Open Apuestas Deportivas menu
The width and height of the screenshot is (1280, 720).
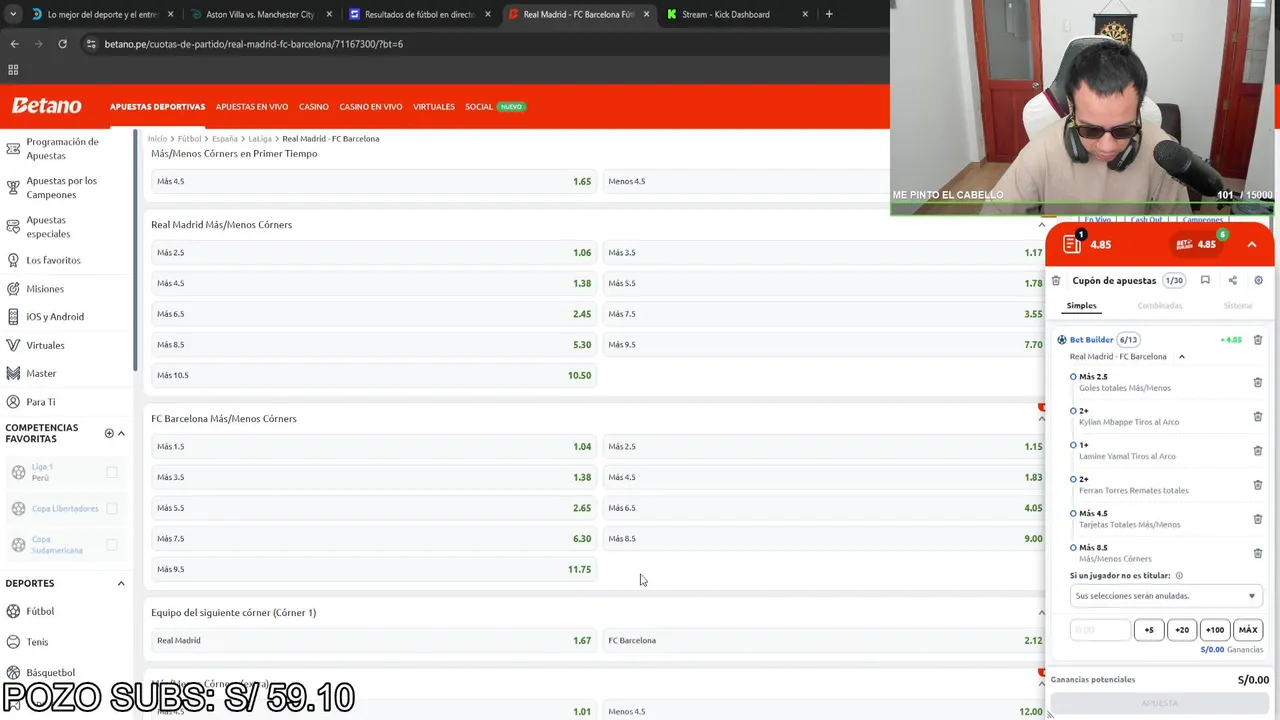click(x=157, y=107)
